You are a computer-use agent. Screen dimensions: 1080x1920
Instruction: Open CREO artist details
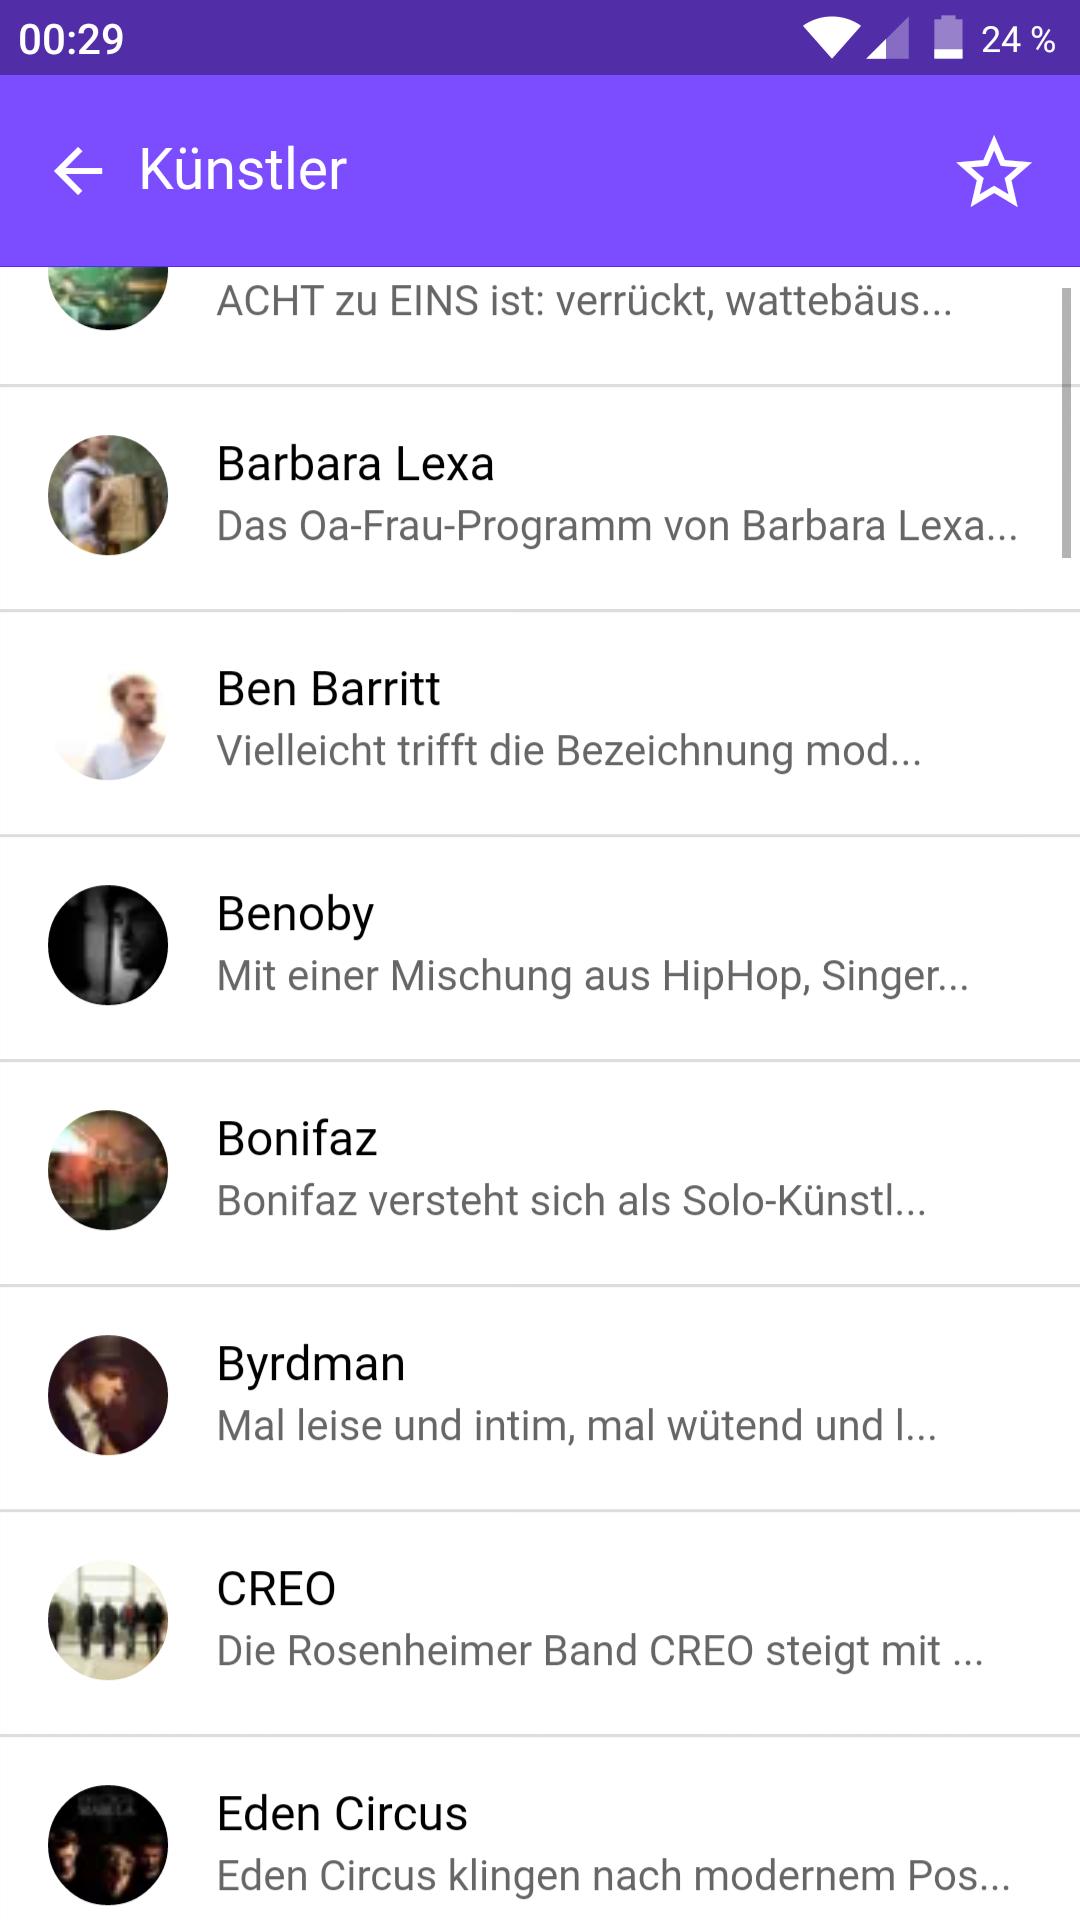click(276, 1589)
